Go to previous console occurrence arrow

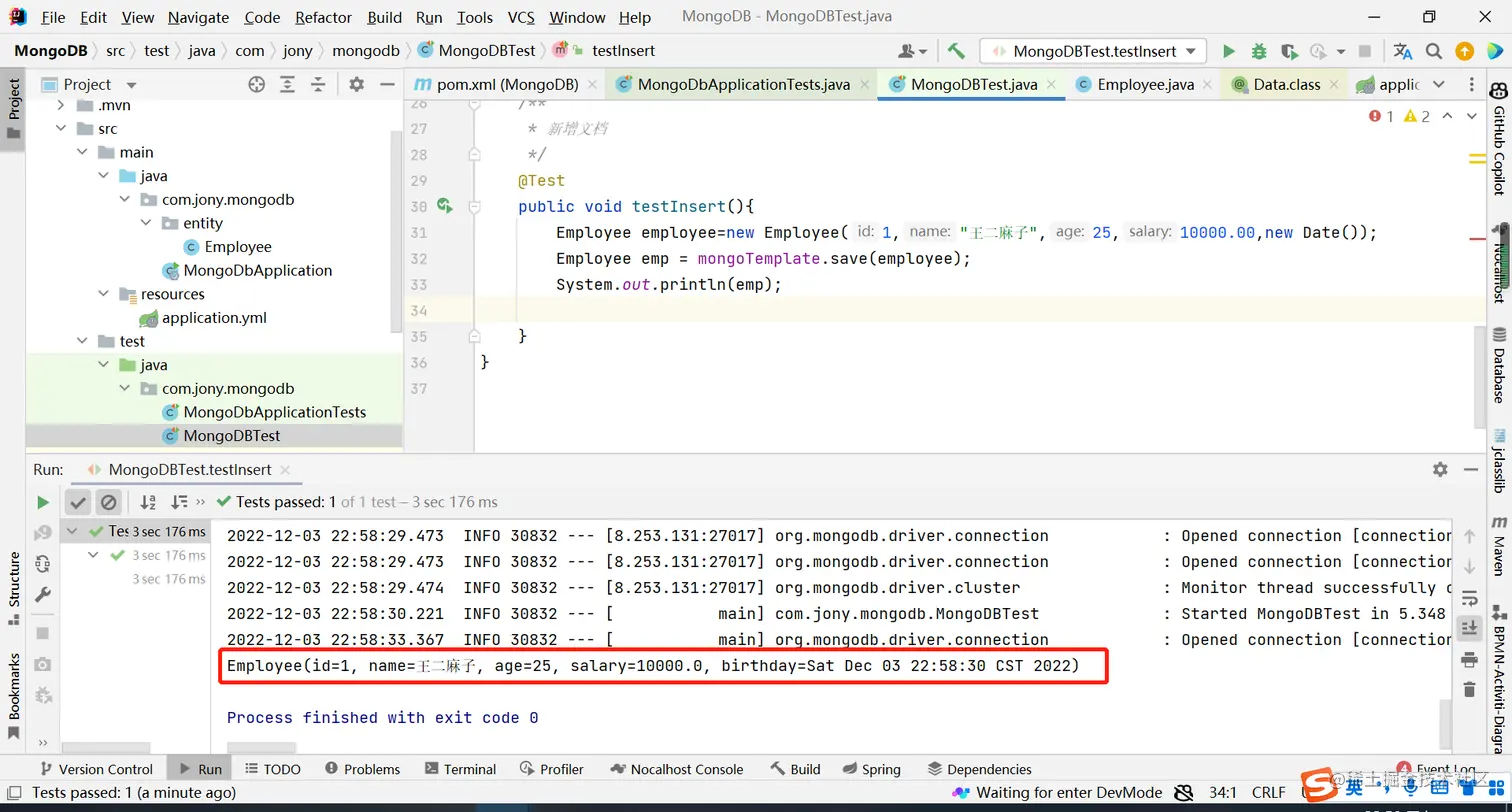[x=1469, y=537]
